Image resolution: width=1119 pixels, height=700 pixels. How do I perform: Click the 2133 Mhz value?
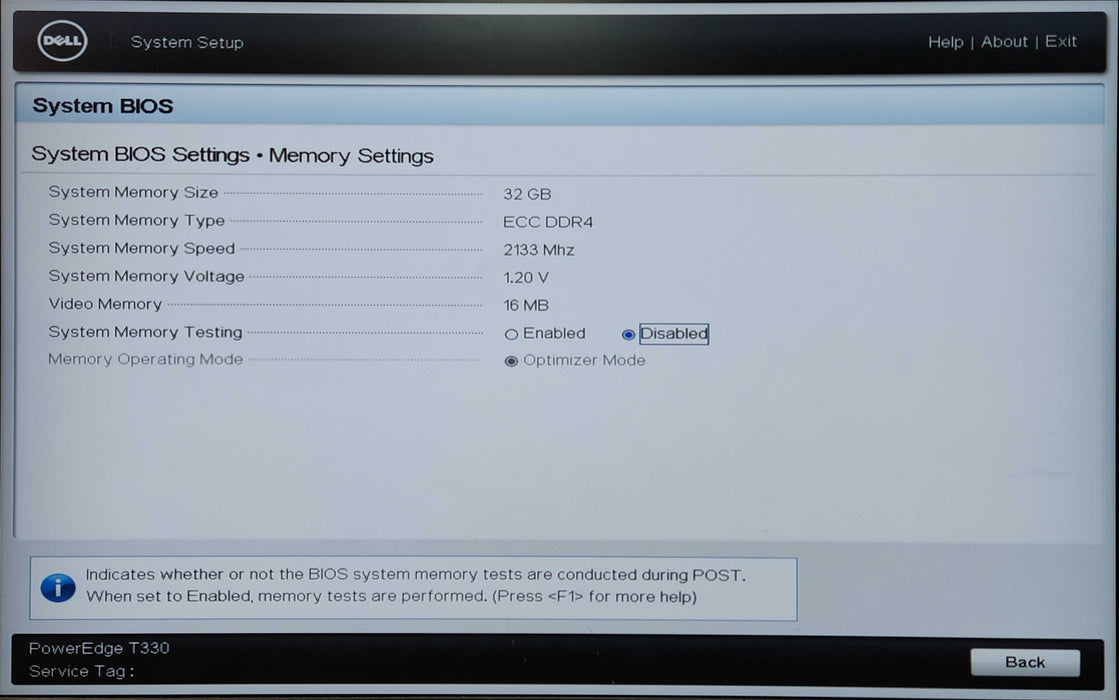click(539, 250)
